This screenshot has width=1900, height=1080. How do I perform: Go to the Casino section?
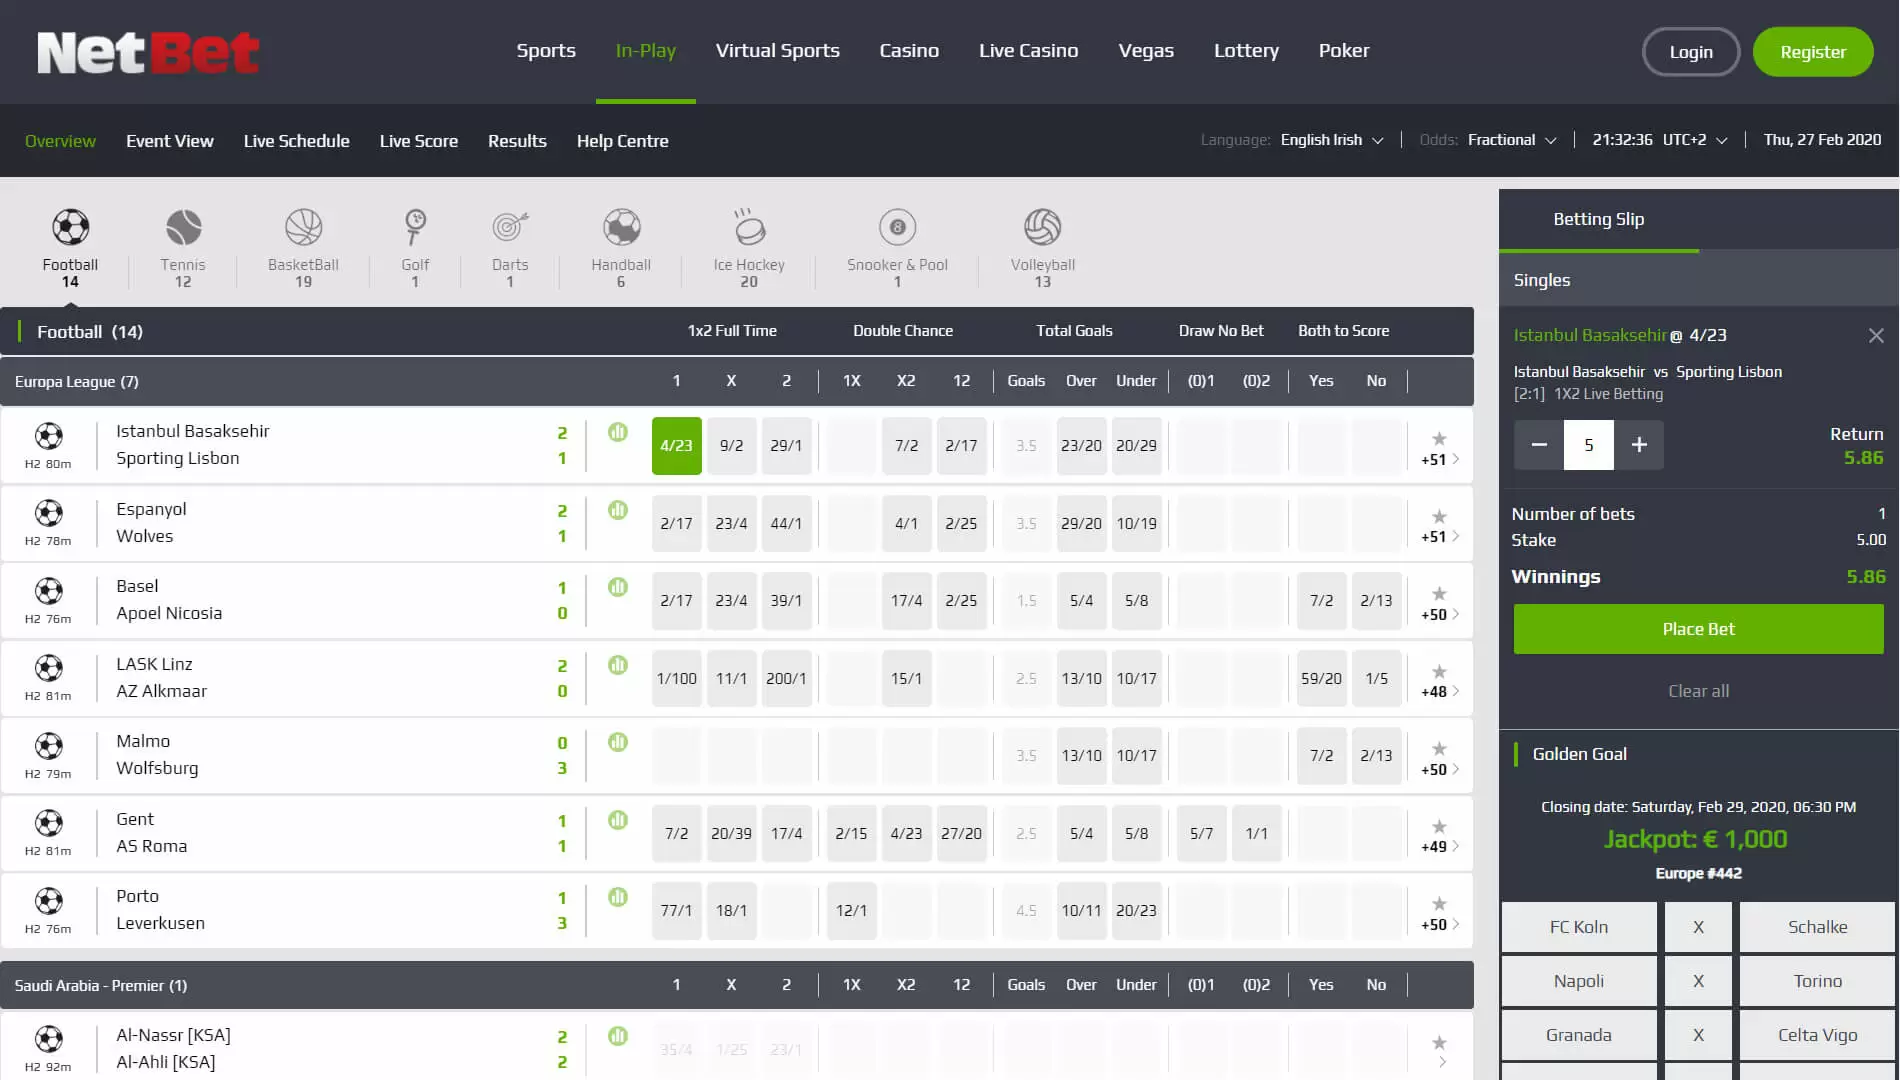[909, 51]
